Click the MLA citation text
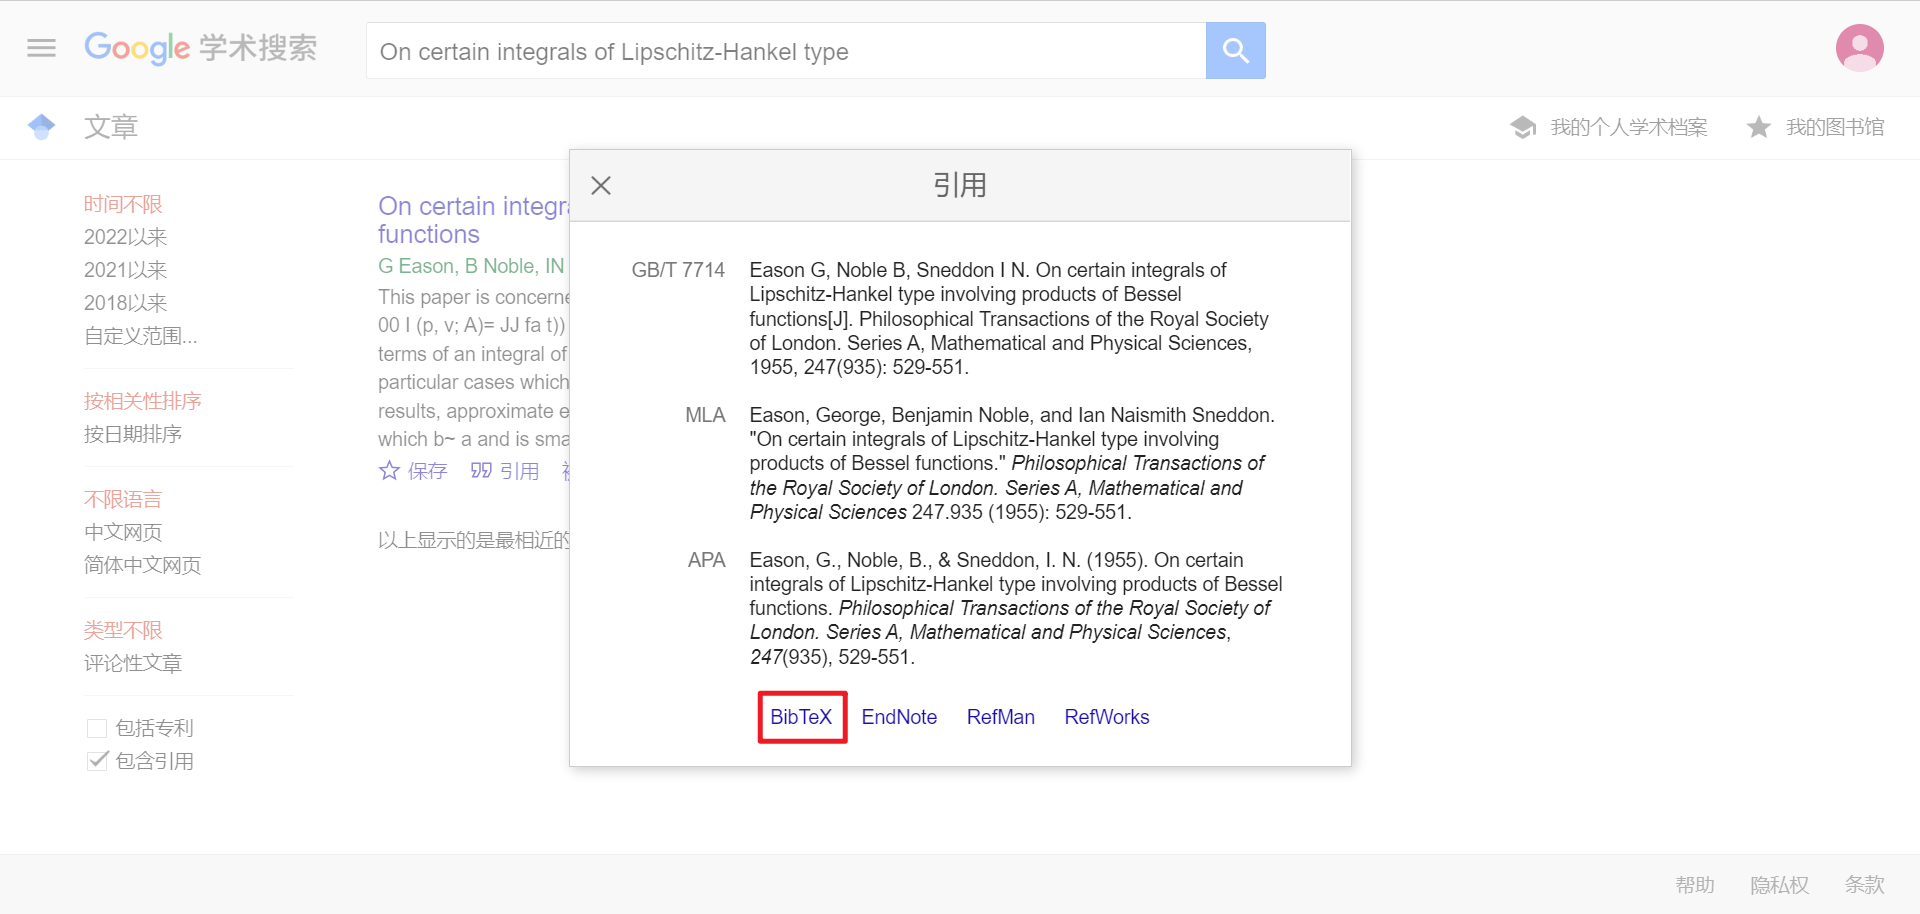The width and height of the screenshot is (1920, 914). (x=1012, y=463)
